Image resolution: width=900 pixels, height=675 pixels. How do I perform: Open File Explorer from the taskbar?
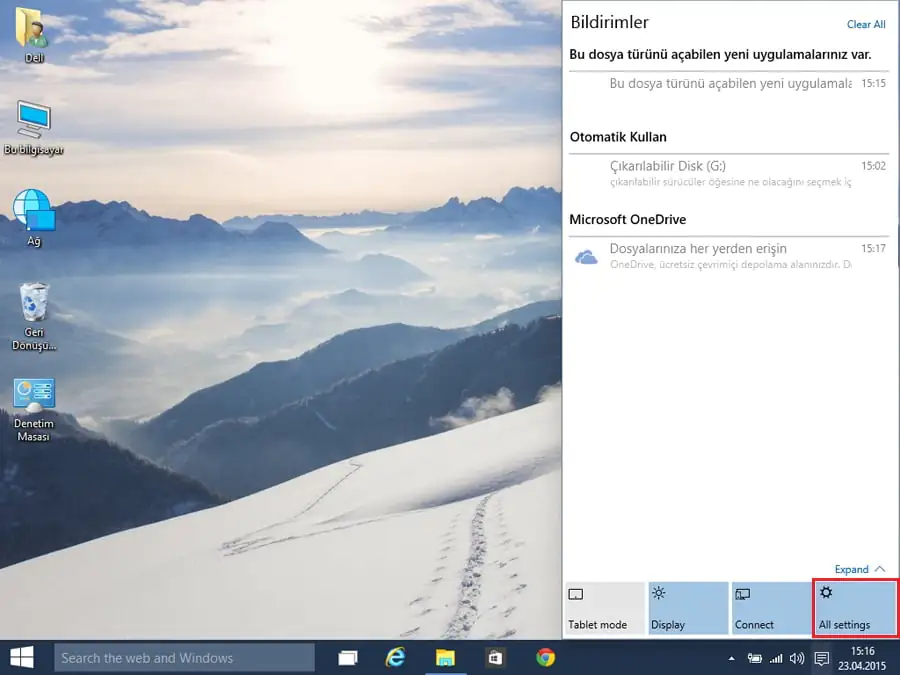[x=446, y=658]
